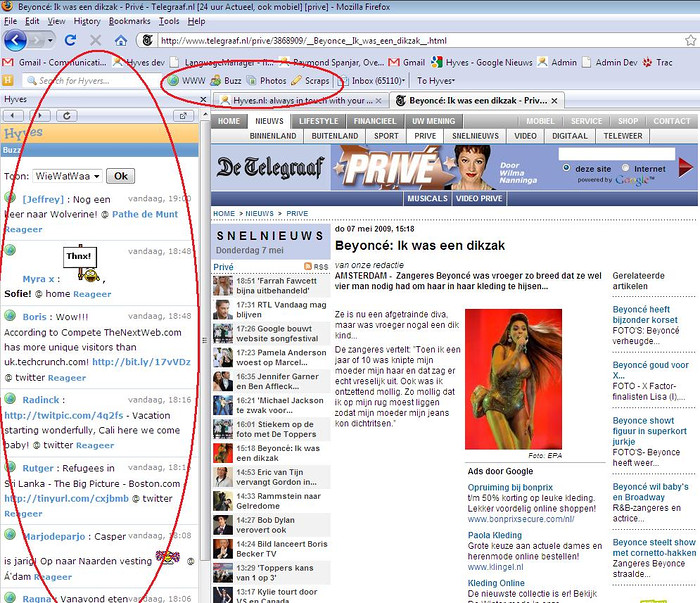Click the Ok button in Hyves sidebar
Screen dimensions: 700x603
point(120,176)
